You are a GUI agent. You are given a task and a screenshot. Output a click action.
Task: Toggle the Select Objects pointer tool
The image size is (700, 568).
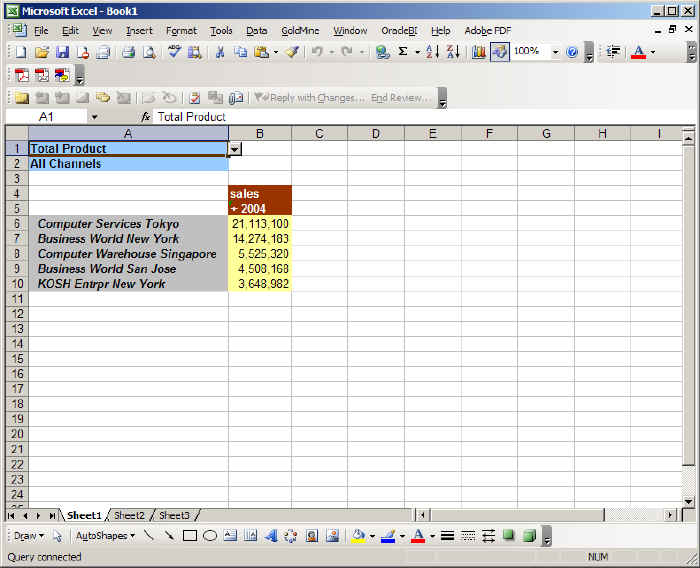tap(57, 535)
